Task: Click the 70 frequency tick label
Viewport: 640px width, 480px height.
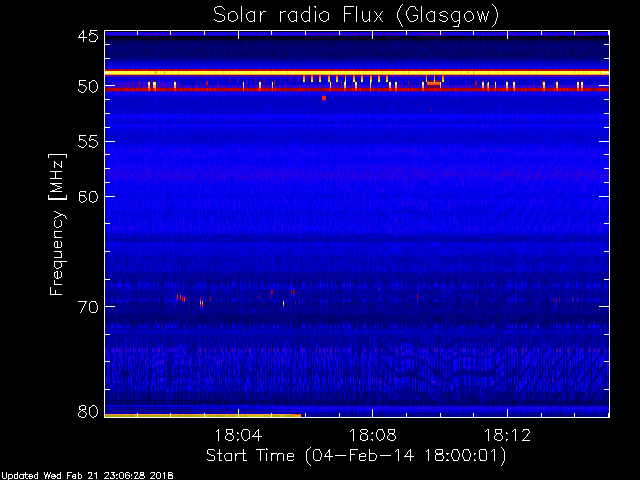Action: point(88,307)
